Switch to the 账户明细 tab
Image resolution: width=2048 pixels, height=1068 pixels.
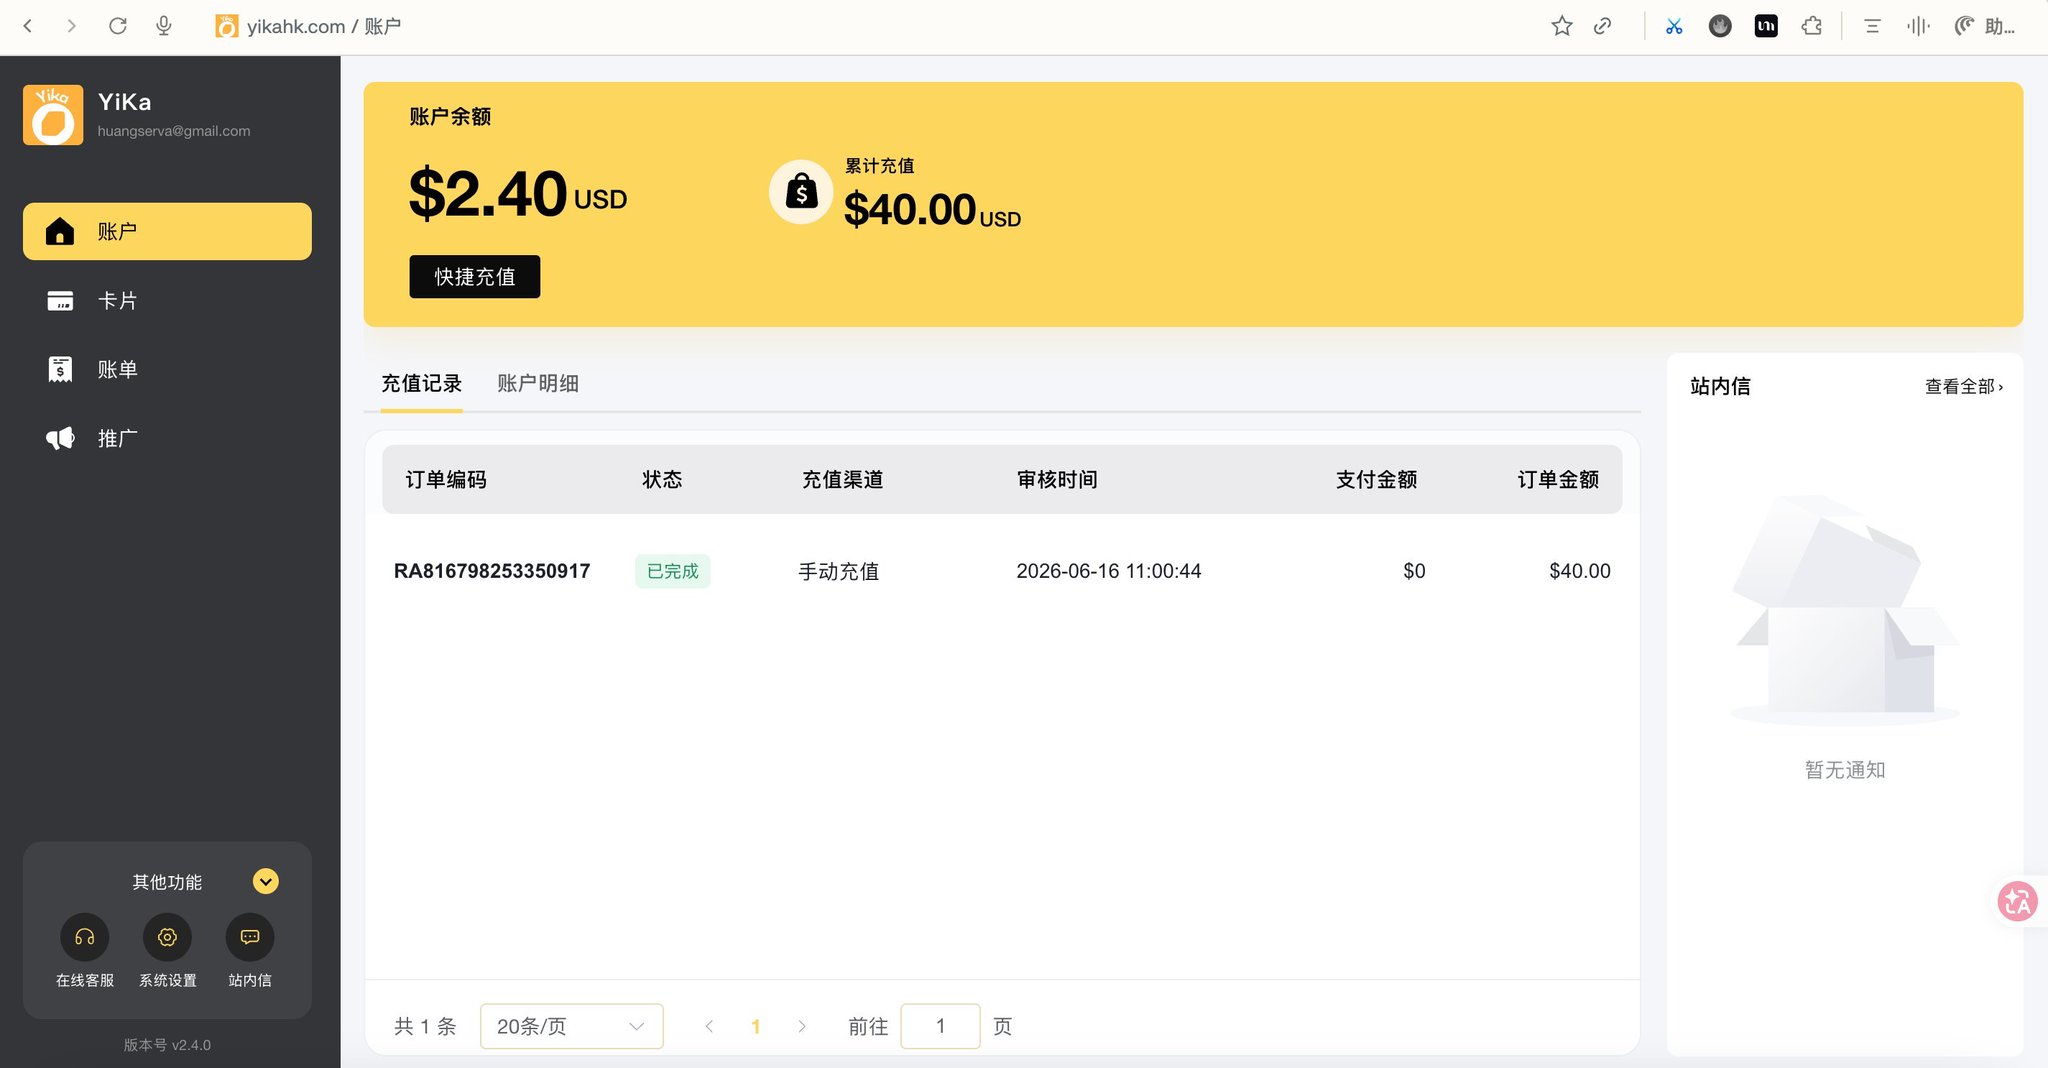point(538,383)
